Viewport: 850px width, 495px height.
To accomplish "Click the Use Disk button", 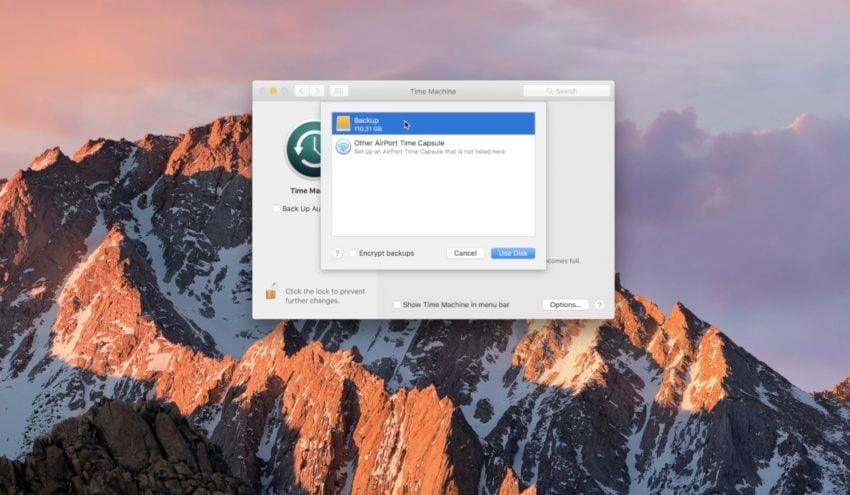I will click(x=513, y=253).
